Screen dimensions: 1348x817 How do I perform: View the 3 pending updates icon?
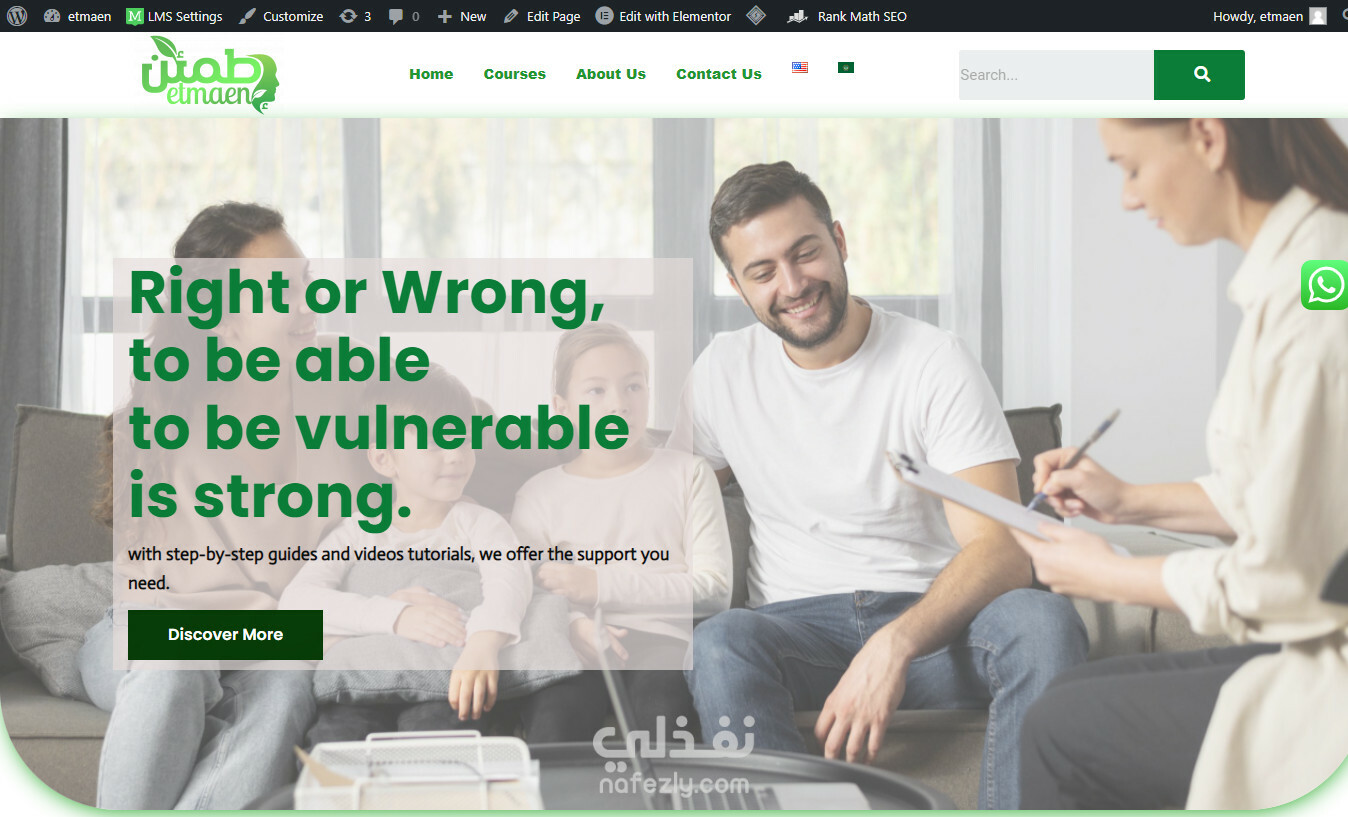coord(355,16)
